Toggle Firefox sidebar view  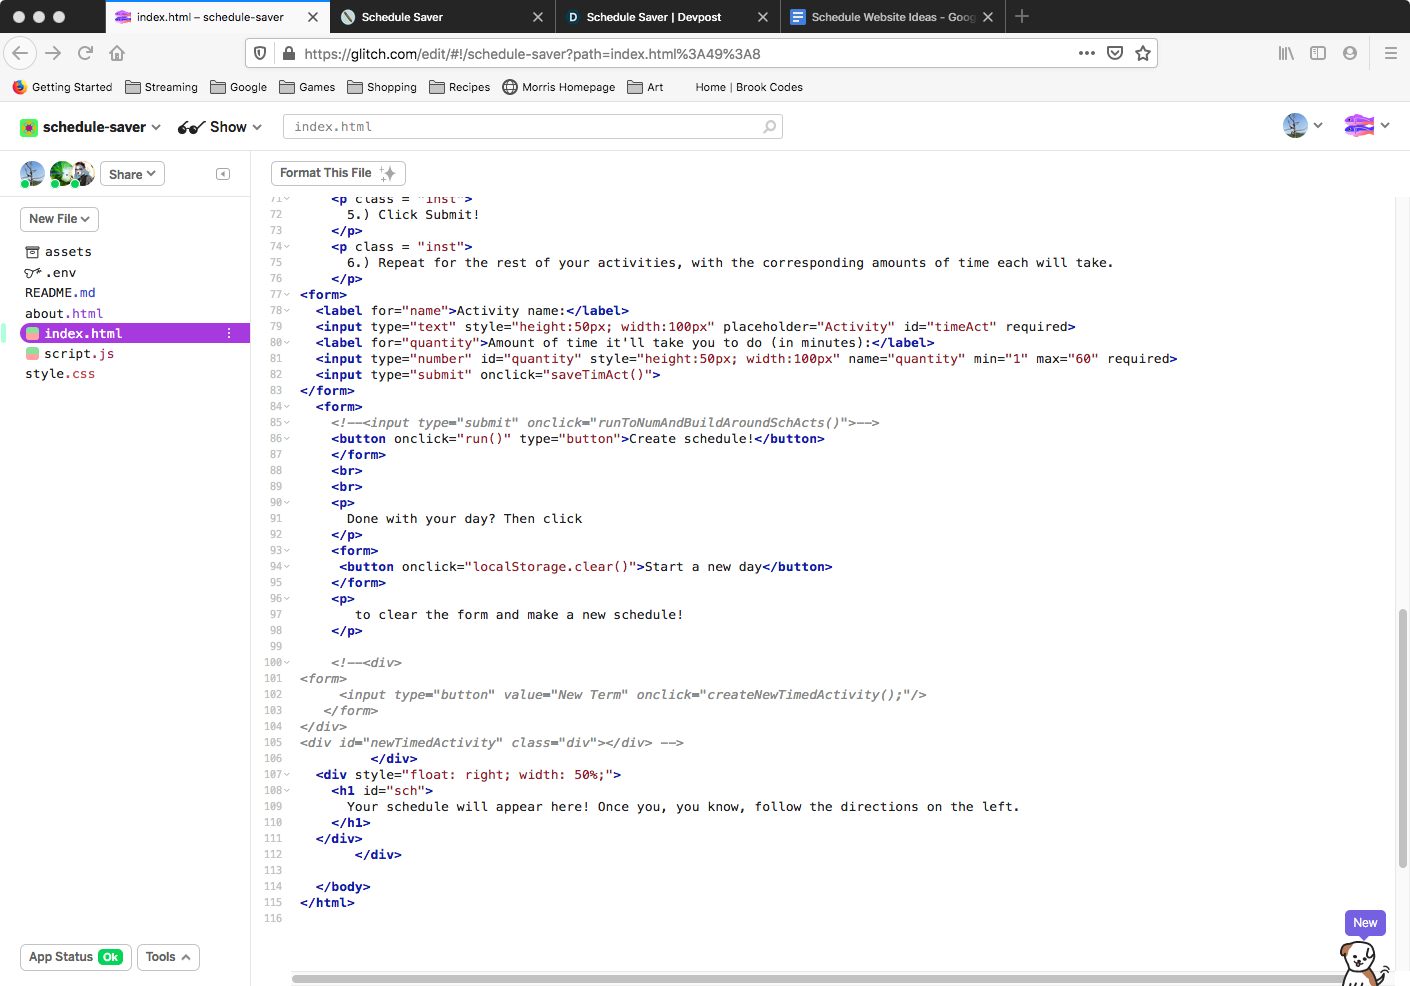pos(1318,53)
